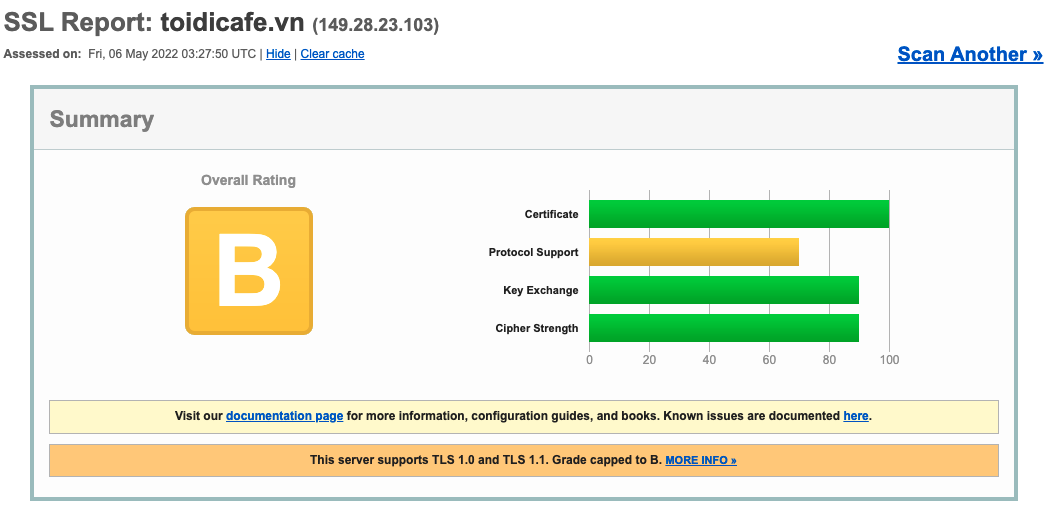This screenshot has height=521, width=1064.
Task: Click the green Certificate score bar
Action: click(x=739, y=214)
